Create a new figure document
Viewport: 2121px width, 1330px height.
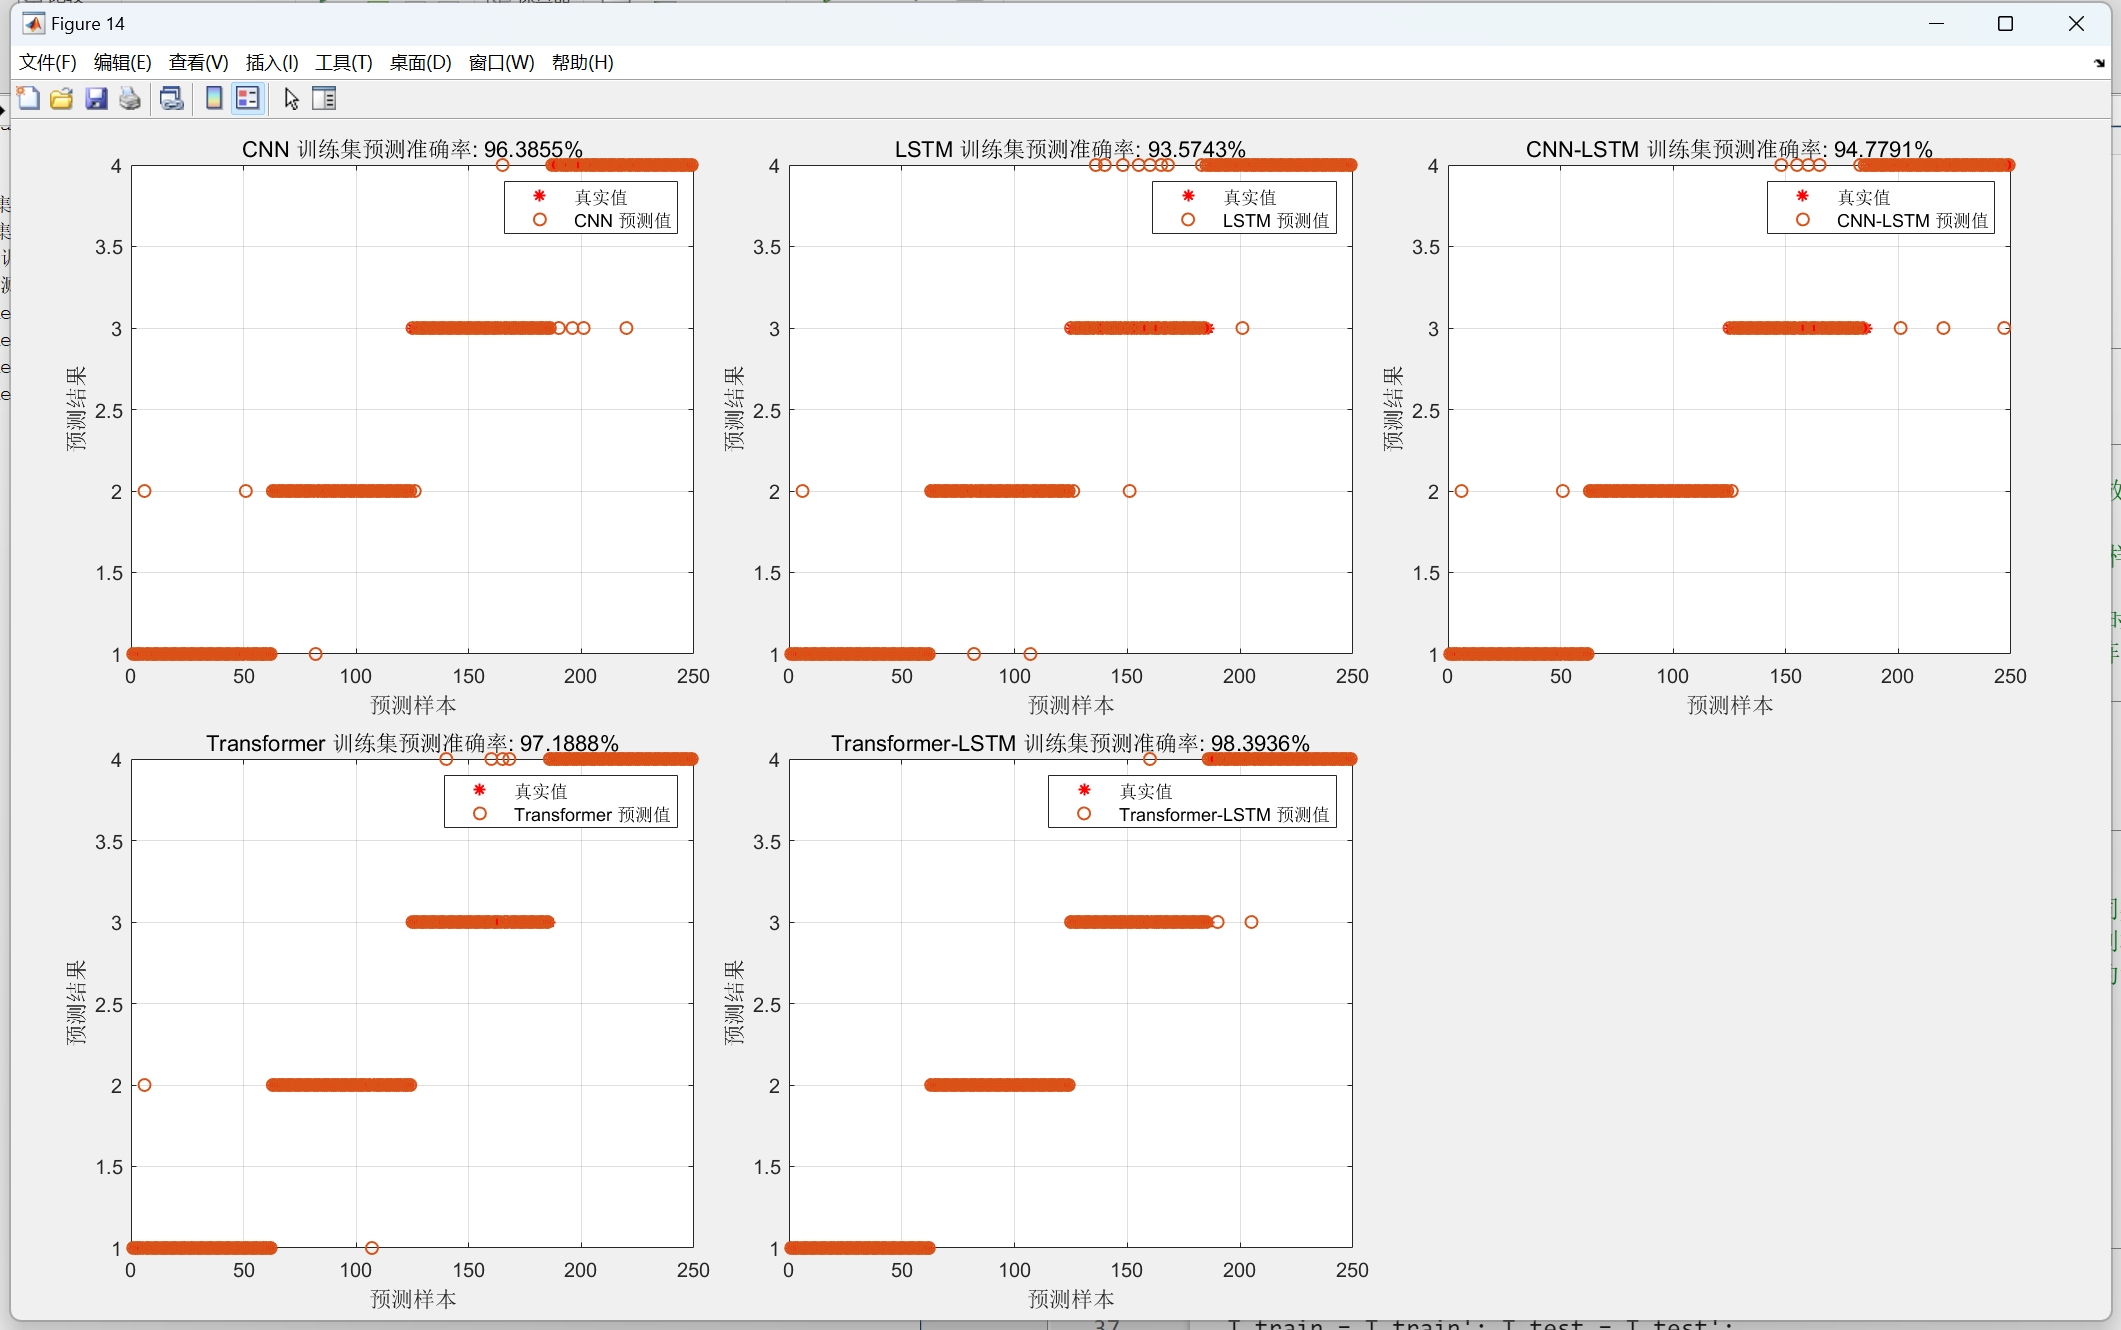pyautogui.click(x=28, y=98)
